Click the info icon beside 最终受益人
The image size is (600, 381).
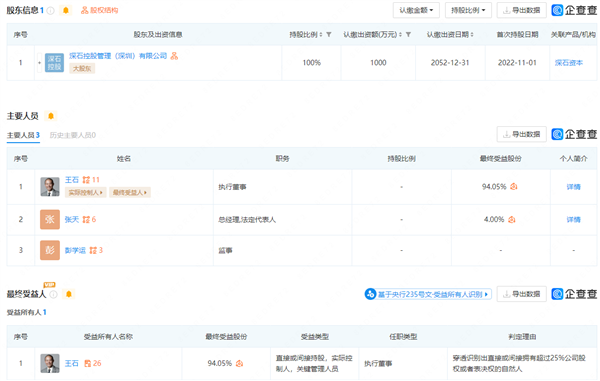(54, 294)
